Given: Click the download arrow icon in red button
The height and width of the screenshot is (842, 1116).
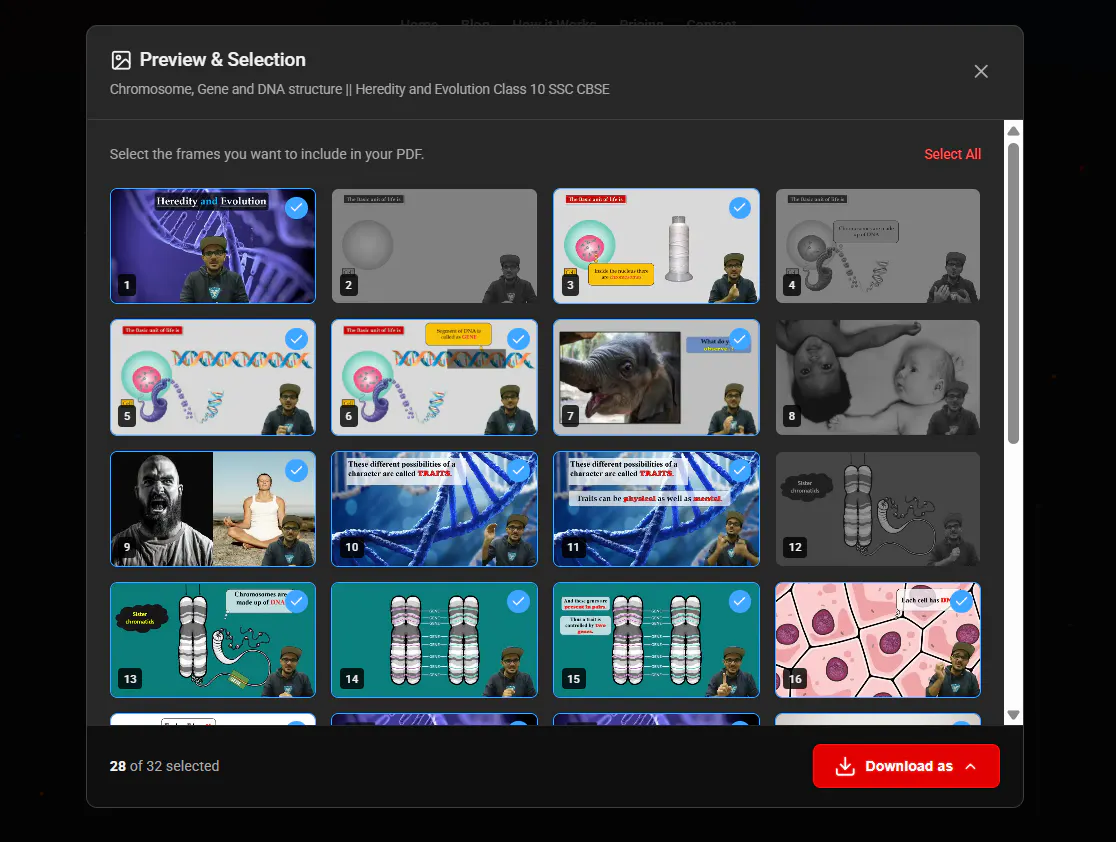Looking at the screenshot, I should pyautogui.click(x=845, y=767).
